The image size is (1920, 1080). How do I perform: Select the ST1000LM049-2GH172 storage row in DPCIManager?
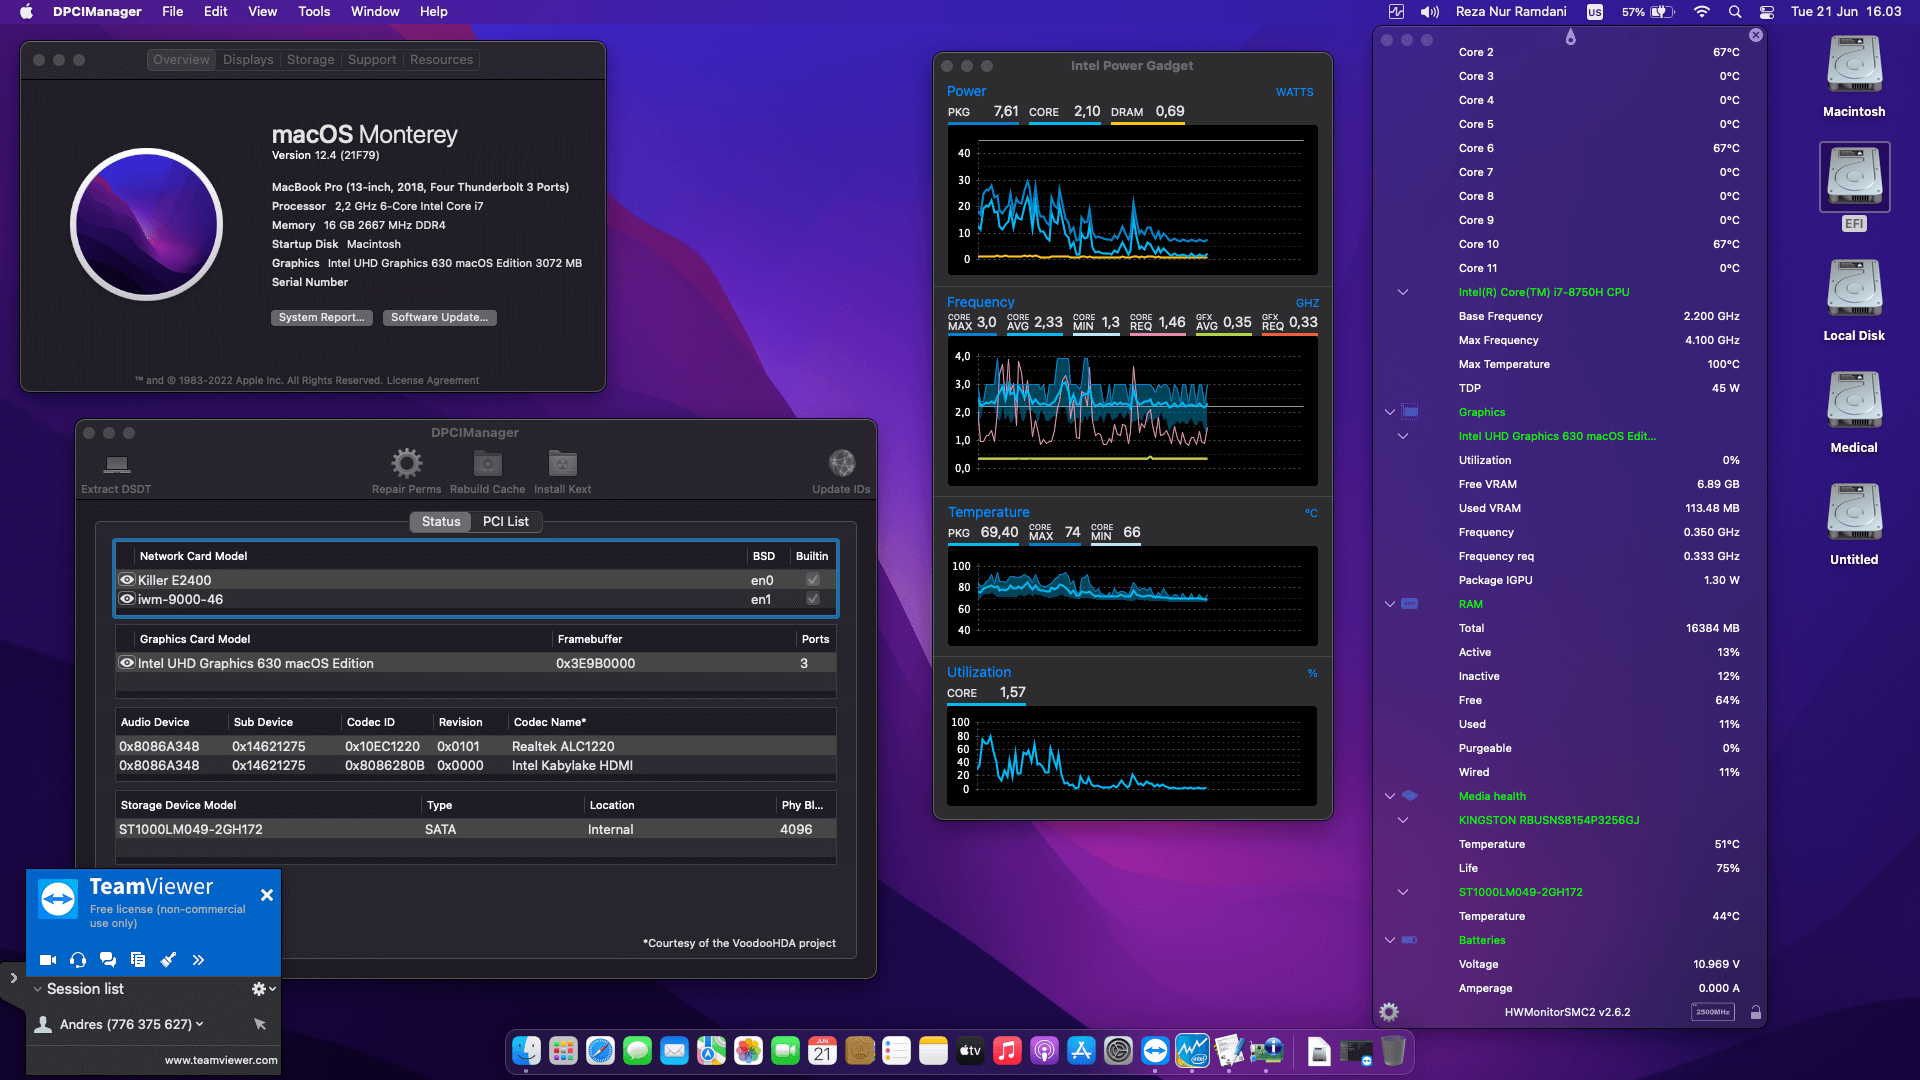coord(476,829)
